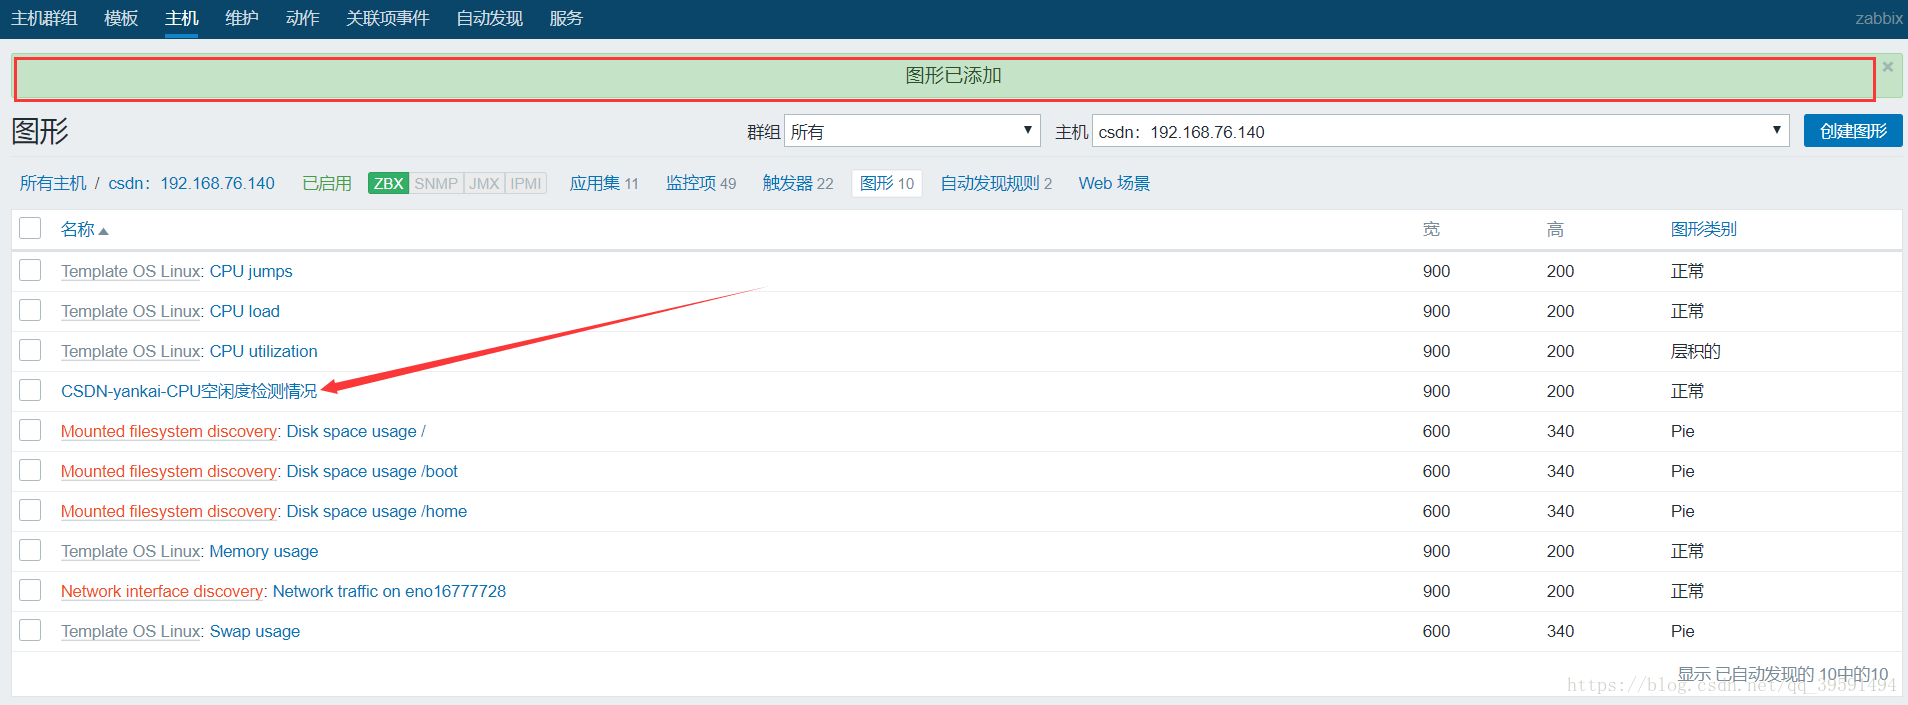Click the IPMI availability badge
The width and height of the screenshot is (1908, 705).
526,183
